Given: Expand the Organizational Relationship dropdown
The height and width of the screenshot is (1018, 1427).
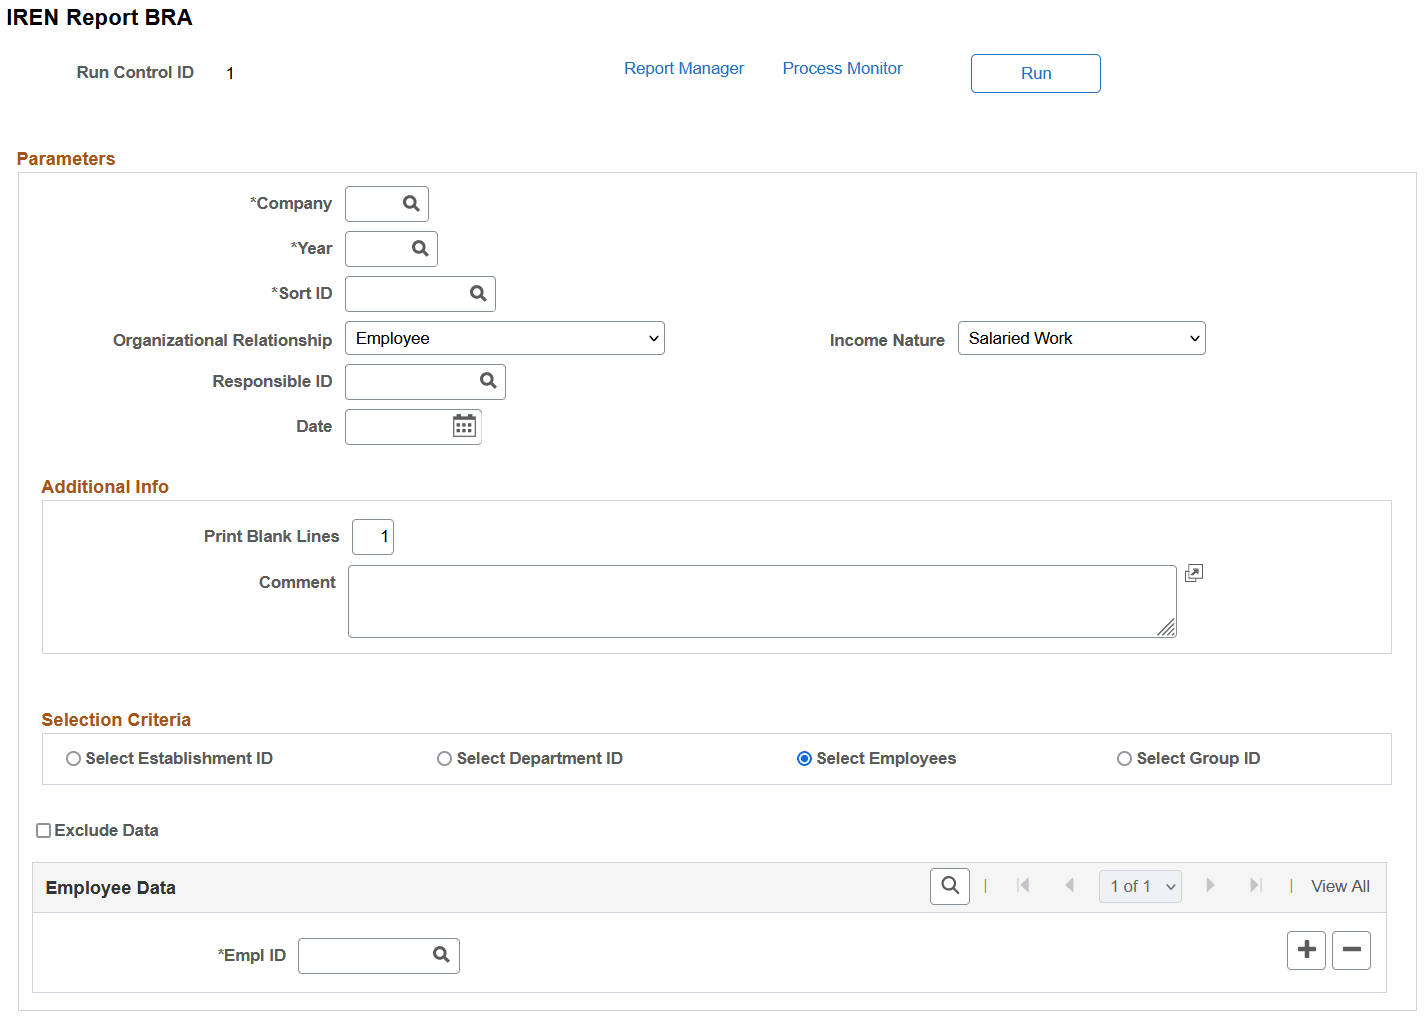Looking at the screenshot, I should (505, 338).
